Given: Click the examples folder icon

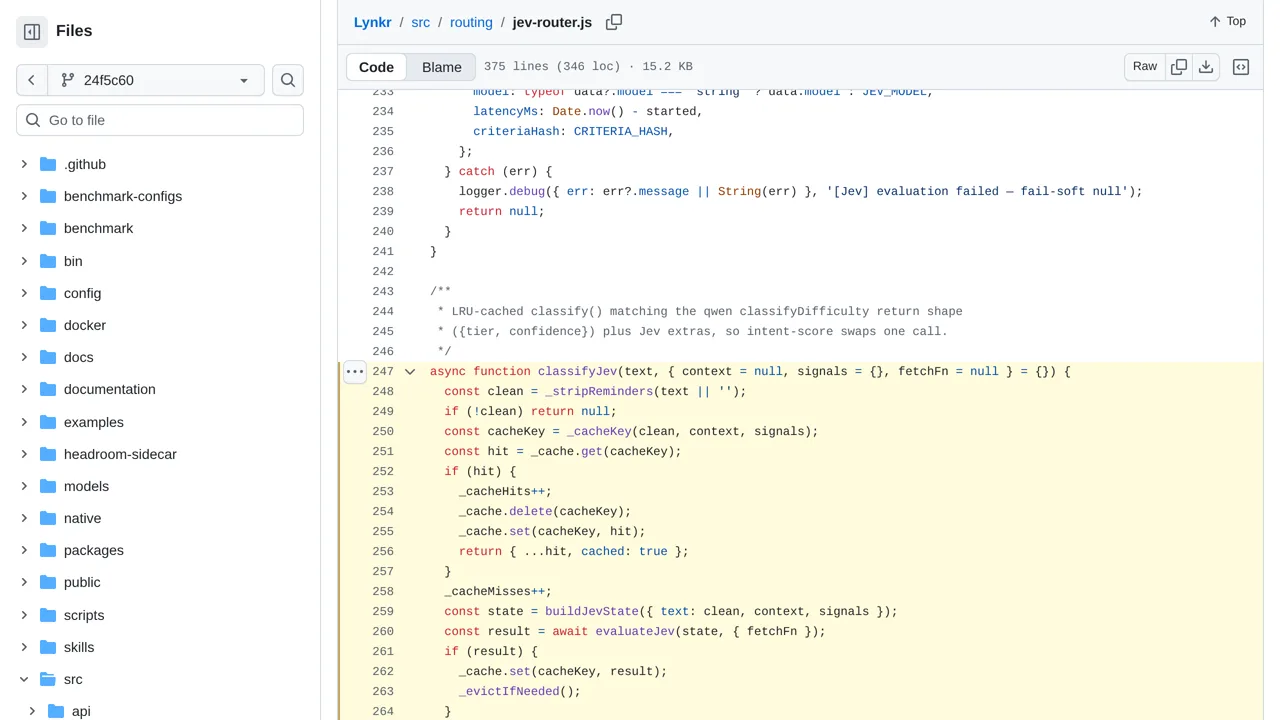Looking at the screenshot, I should (x=48, y=422).
